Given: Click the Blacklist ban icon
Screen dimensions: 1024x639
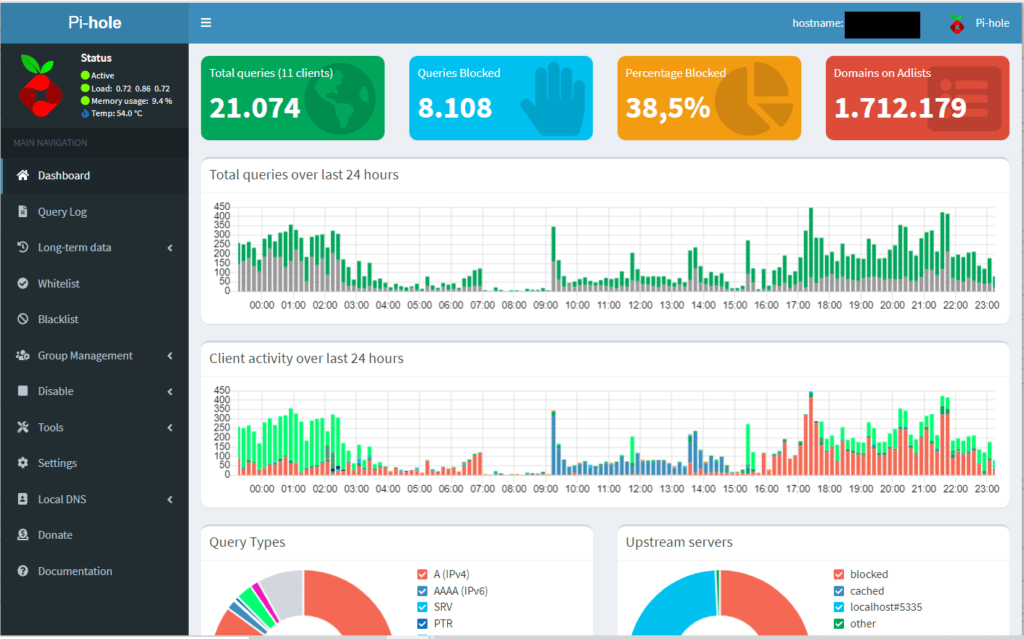Looking at the screenshot, I should [x=23, y=319].
